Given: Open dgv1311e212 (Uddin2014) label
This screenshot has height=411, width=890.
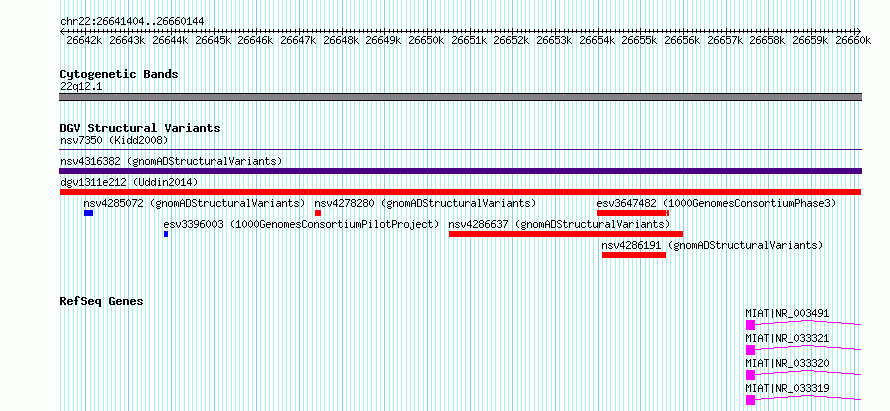Looking at the screenshot, I should (x=129, y=182).
